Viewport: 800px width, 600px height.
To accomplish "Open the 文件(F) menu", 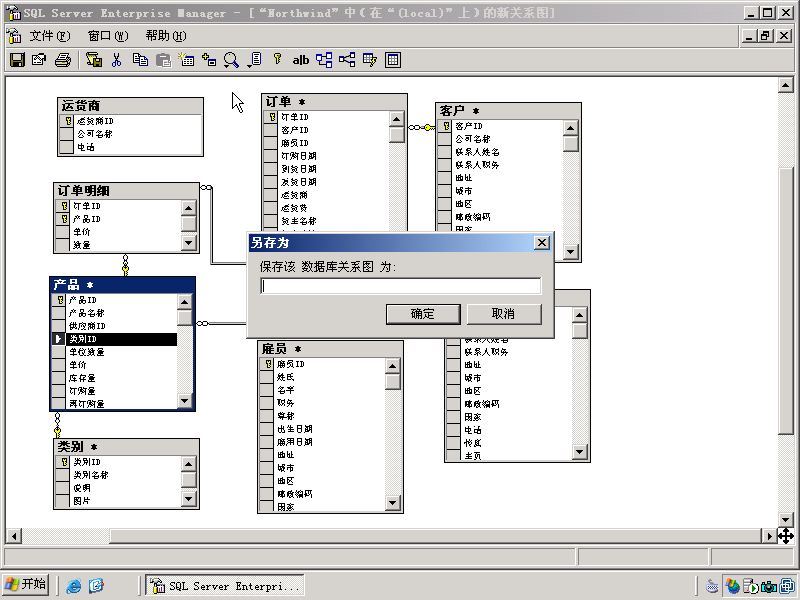I will [x=49, y=36].
